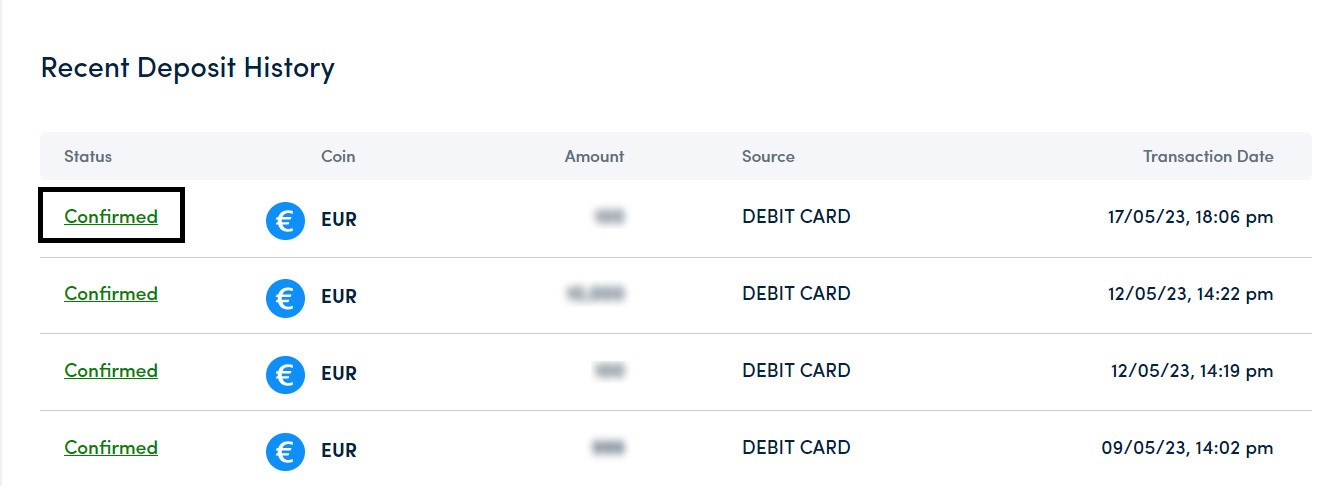Click the 17/05/23, 18:06 pm transaction date

coord(1191,216)
